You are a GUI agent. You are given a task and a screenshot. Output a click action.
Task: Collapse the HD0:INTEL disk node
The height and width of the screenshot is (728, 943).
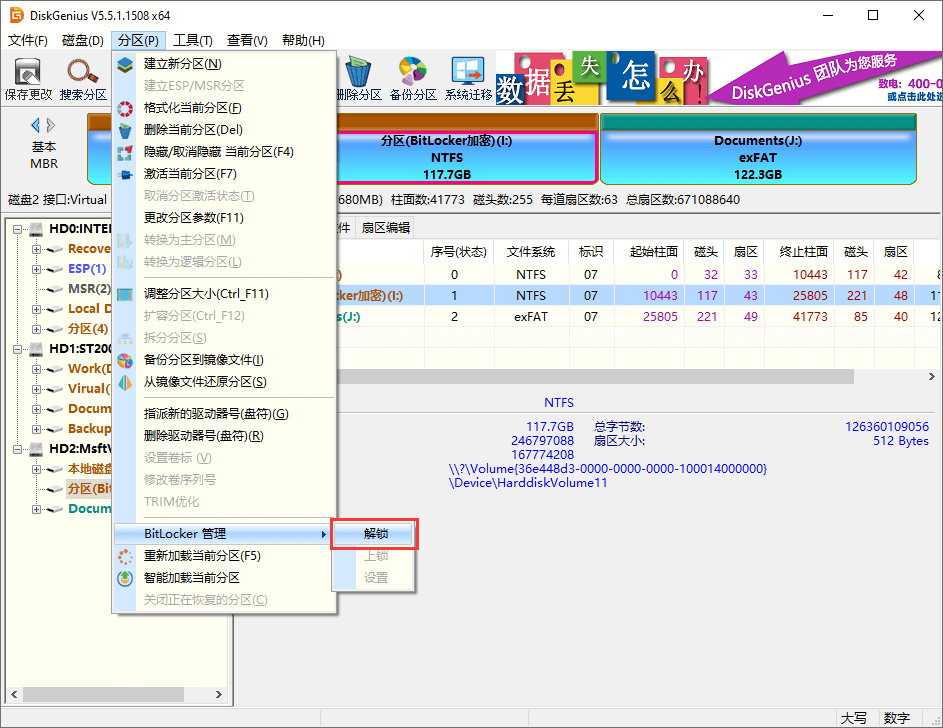(15, 228)
